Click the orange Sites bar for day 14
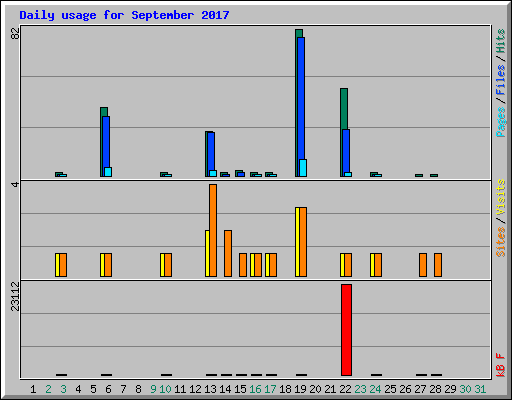512x400 pixels. (x=228, y=253)
